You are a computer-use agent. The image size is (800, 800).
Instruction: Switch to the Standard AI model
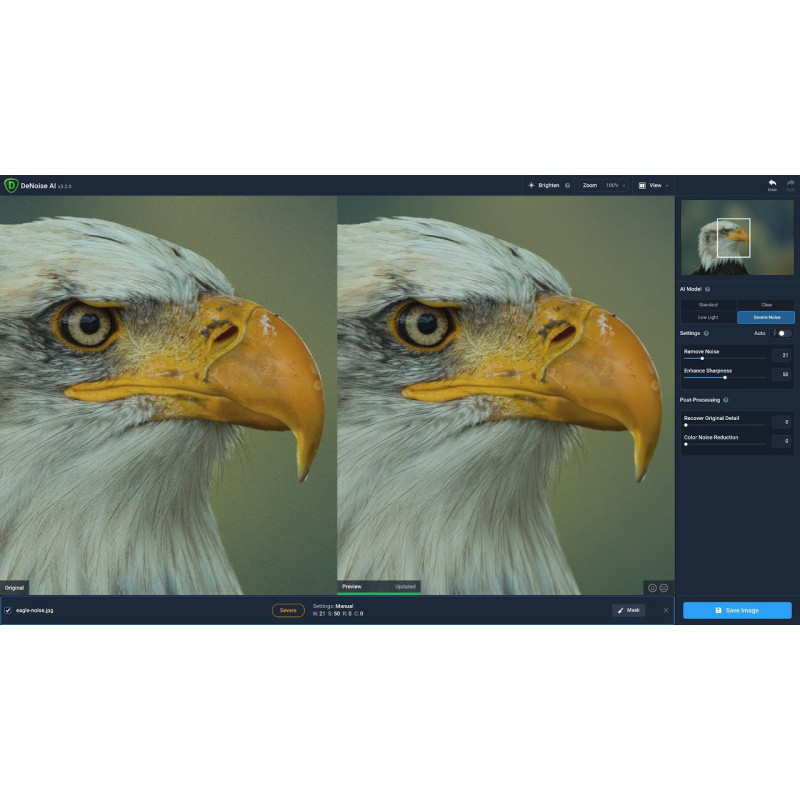tap(708, 304)
